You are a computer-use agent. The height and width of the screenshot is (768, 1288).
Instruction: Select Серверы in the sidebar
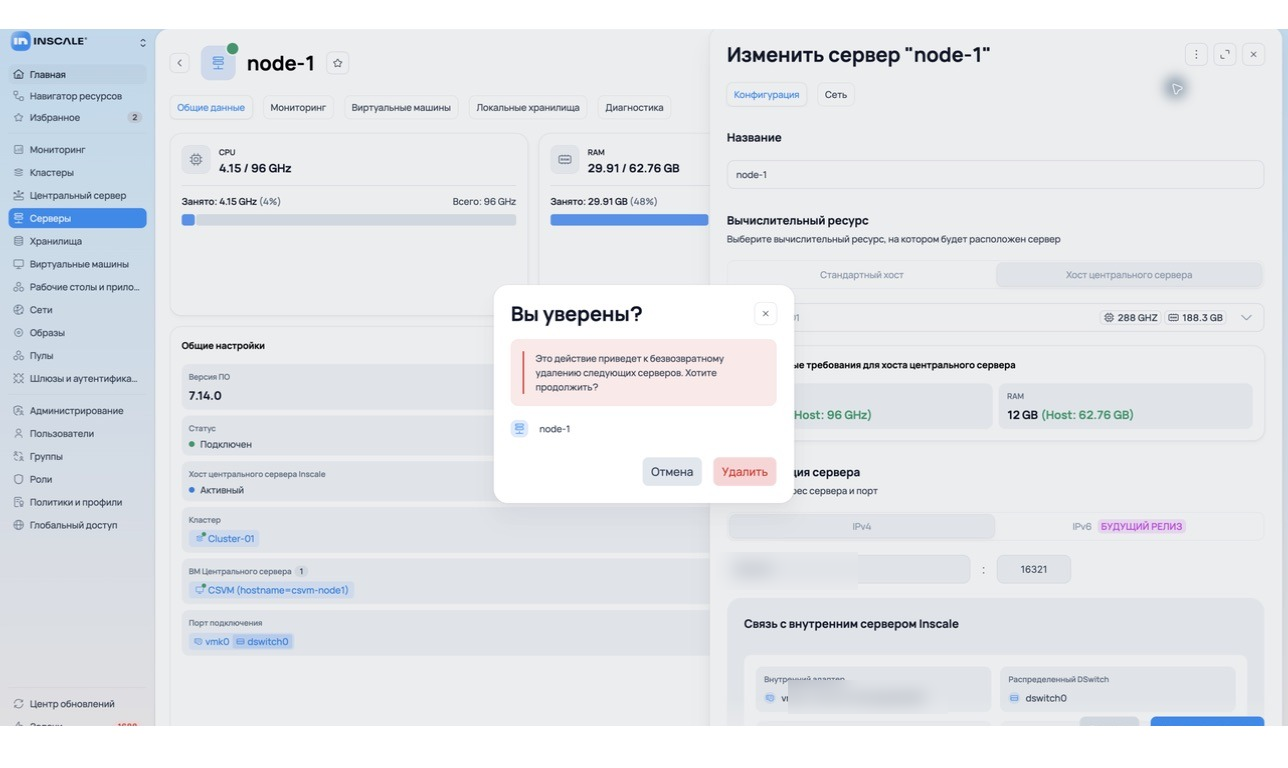pyautogui.click(x=78, y=218)
